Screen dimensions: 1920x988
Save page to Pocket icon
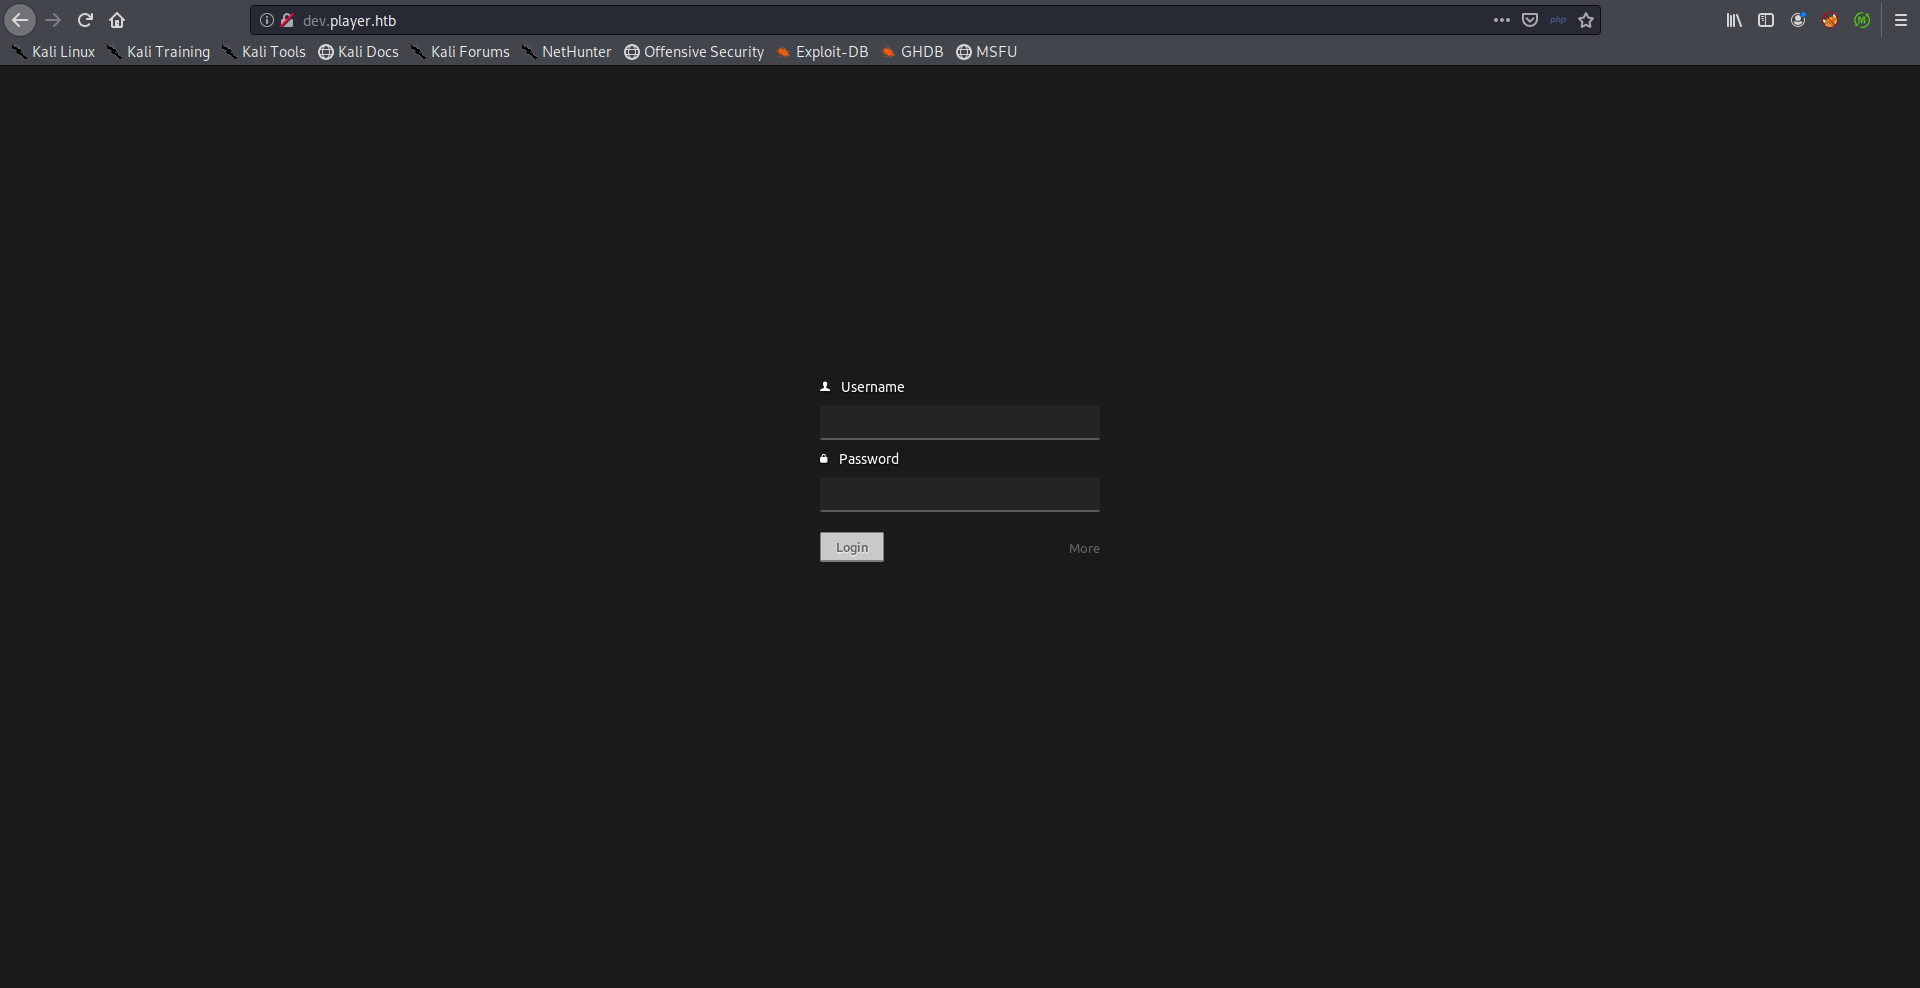[1530, 20]
